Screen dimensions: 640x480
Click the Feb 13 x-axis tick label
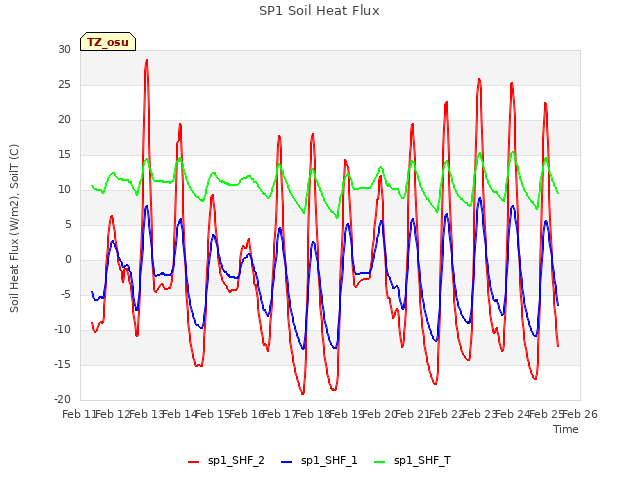pos(147,414)
